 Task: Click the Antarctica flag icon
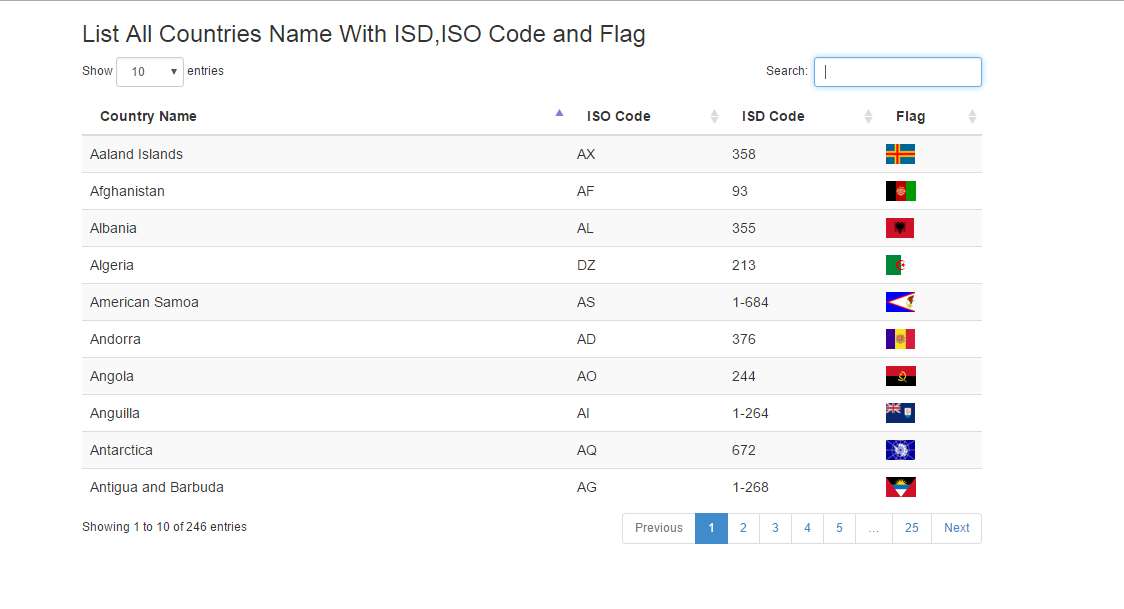coord(900,450)
